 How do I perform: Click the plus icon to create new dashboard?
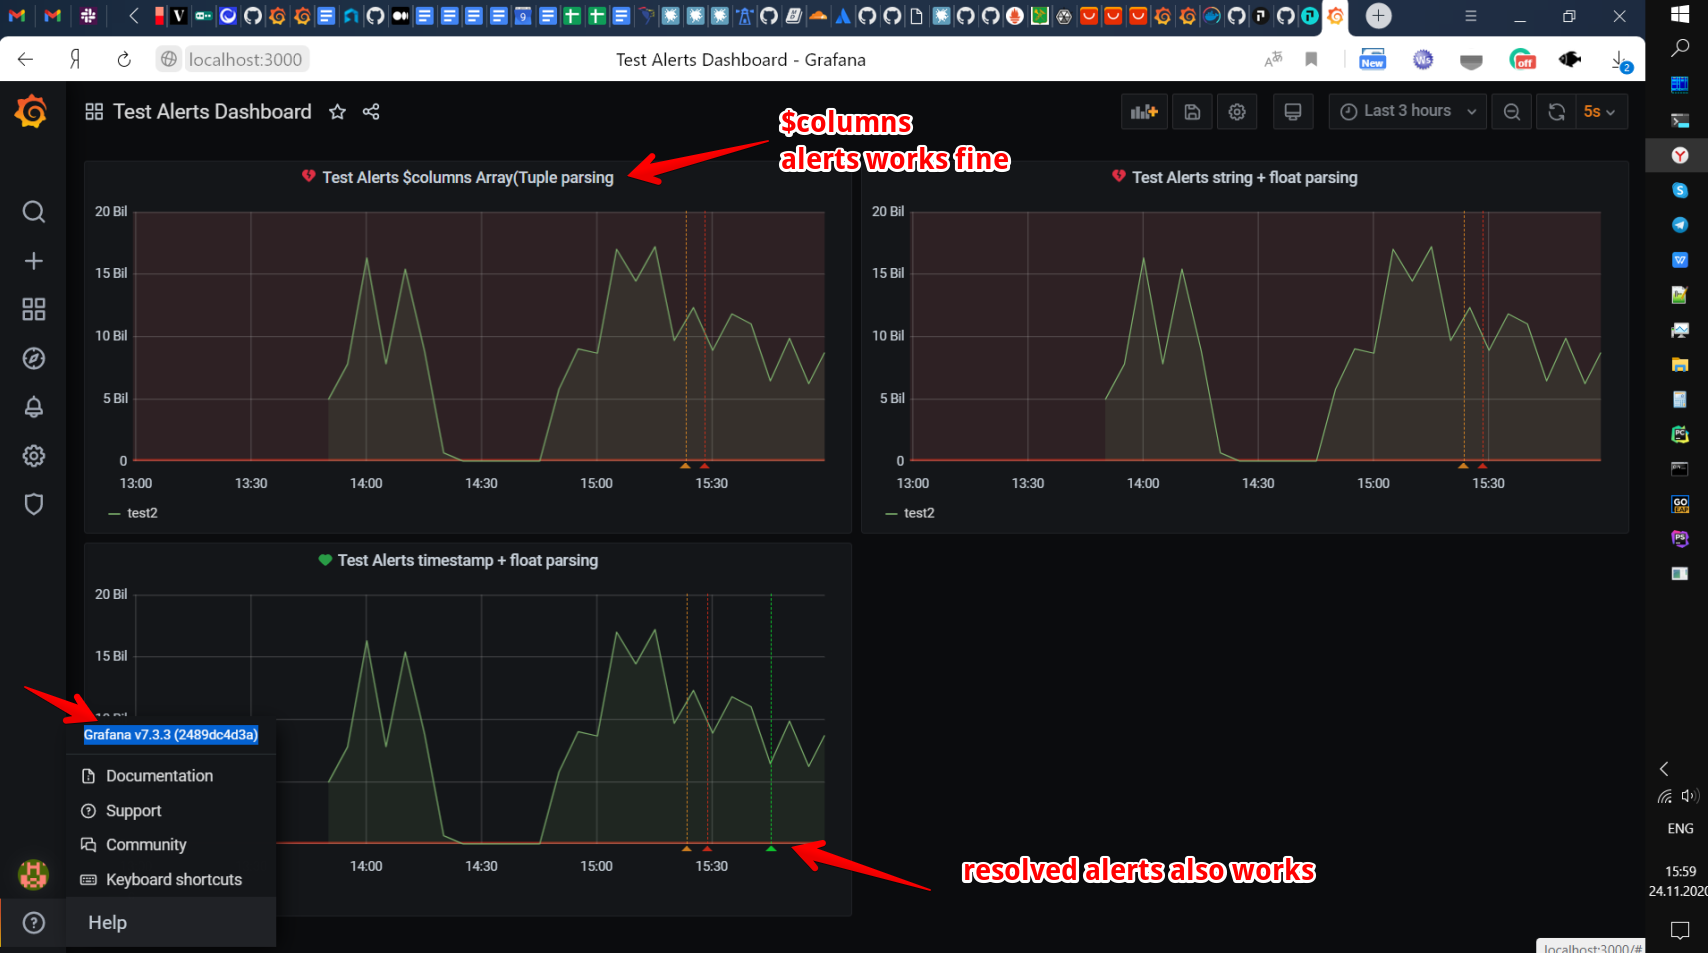tap(33, 261)
